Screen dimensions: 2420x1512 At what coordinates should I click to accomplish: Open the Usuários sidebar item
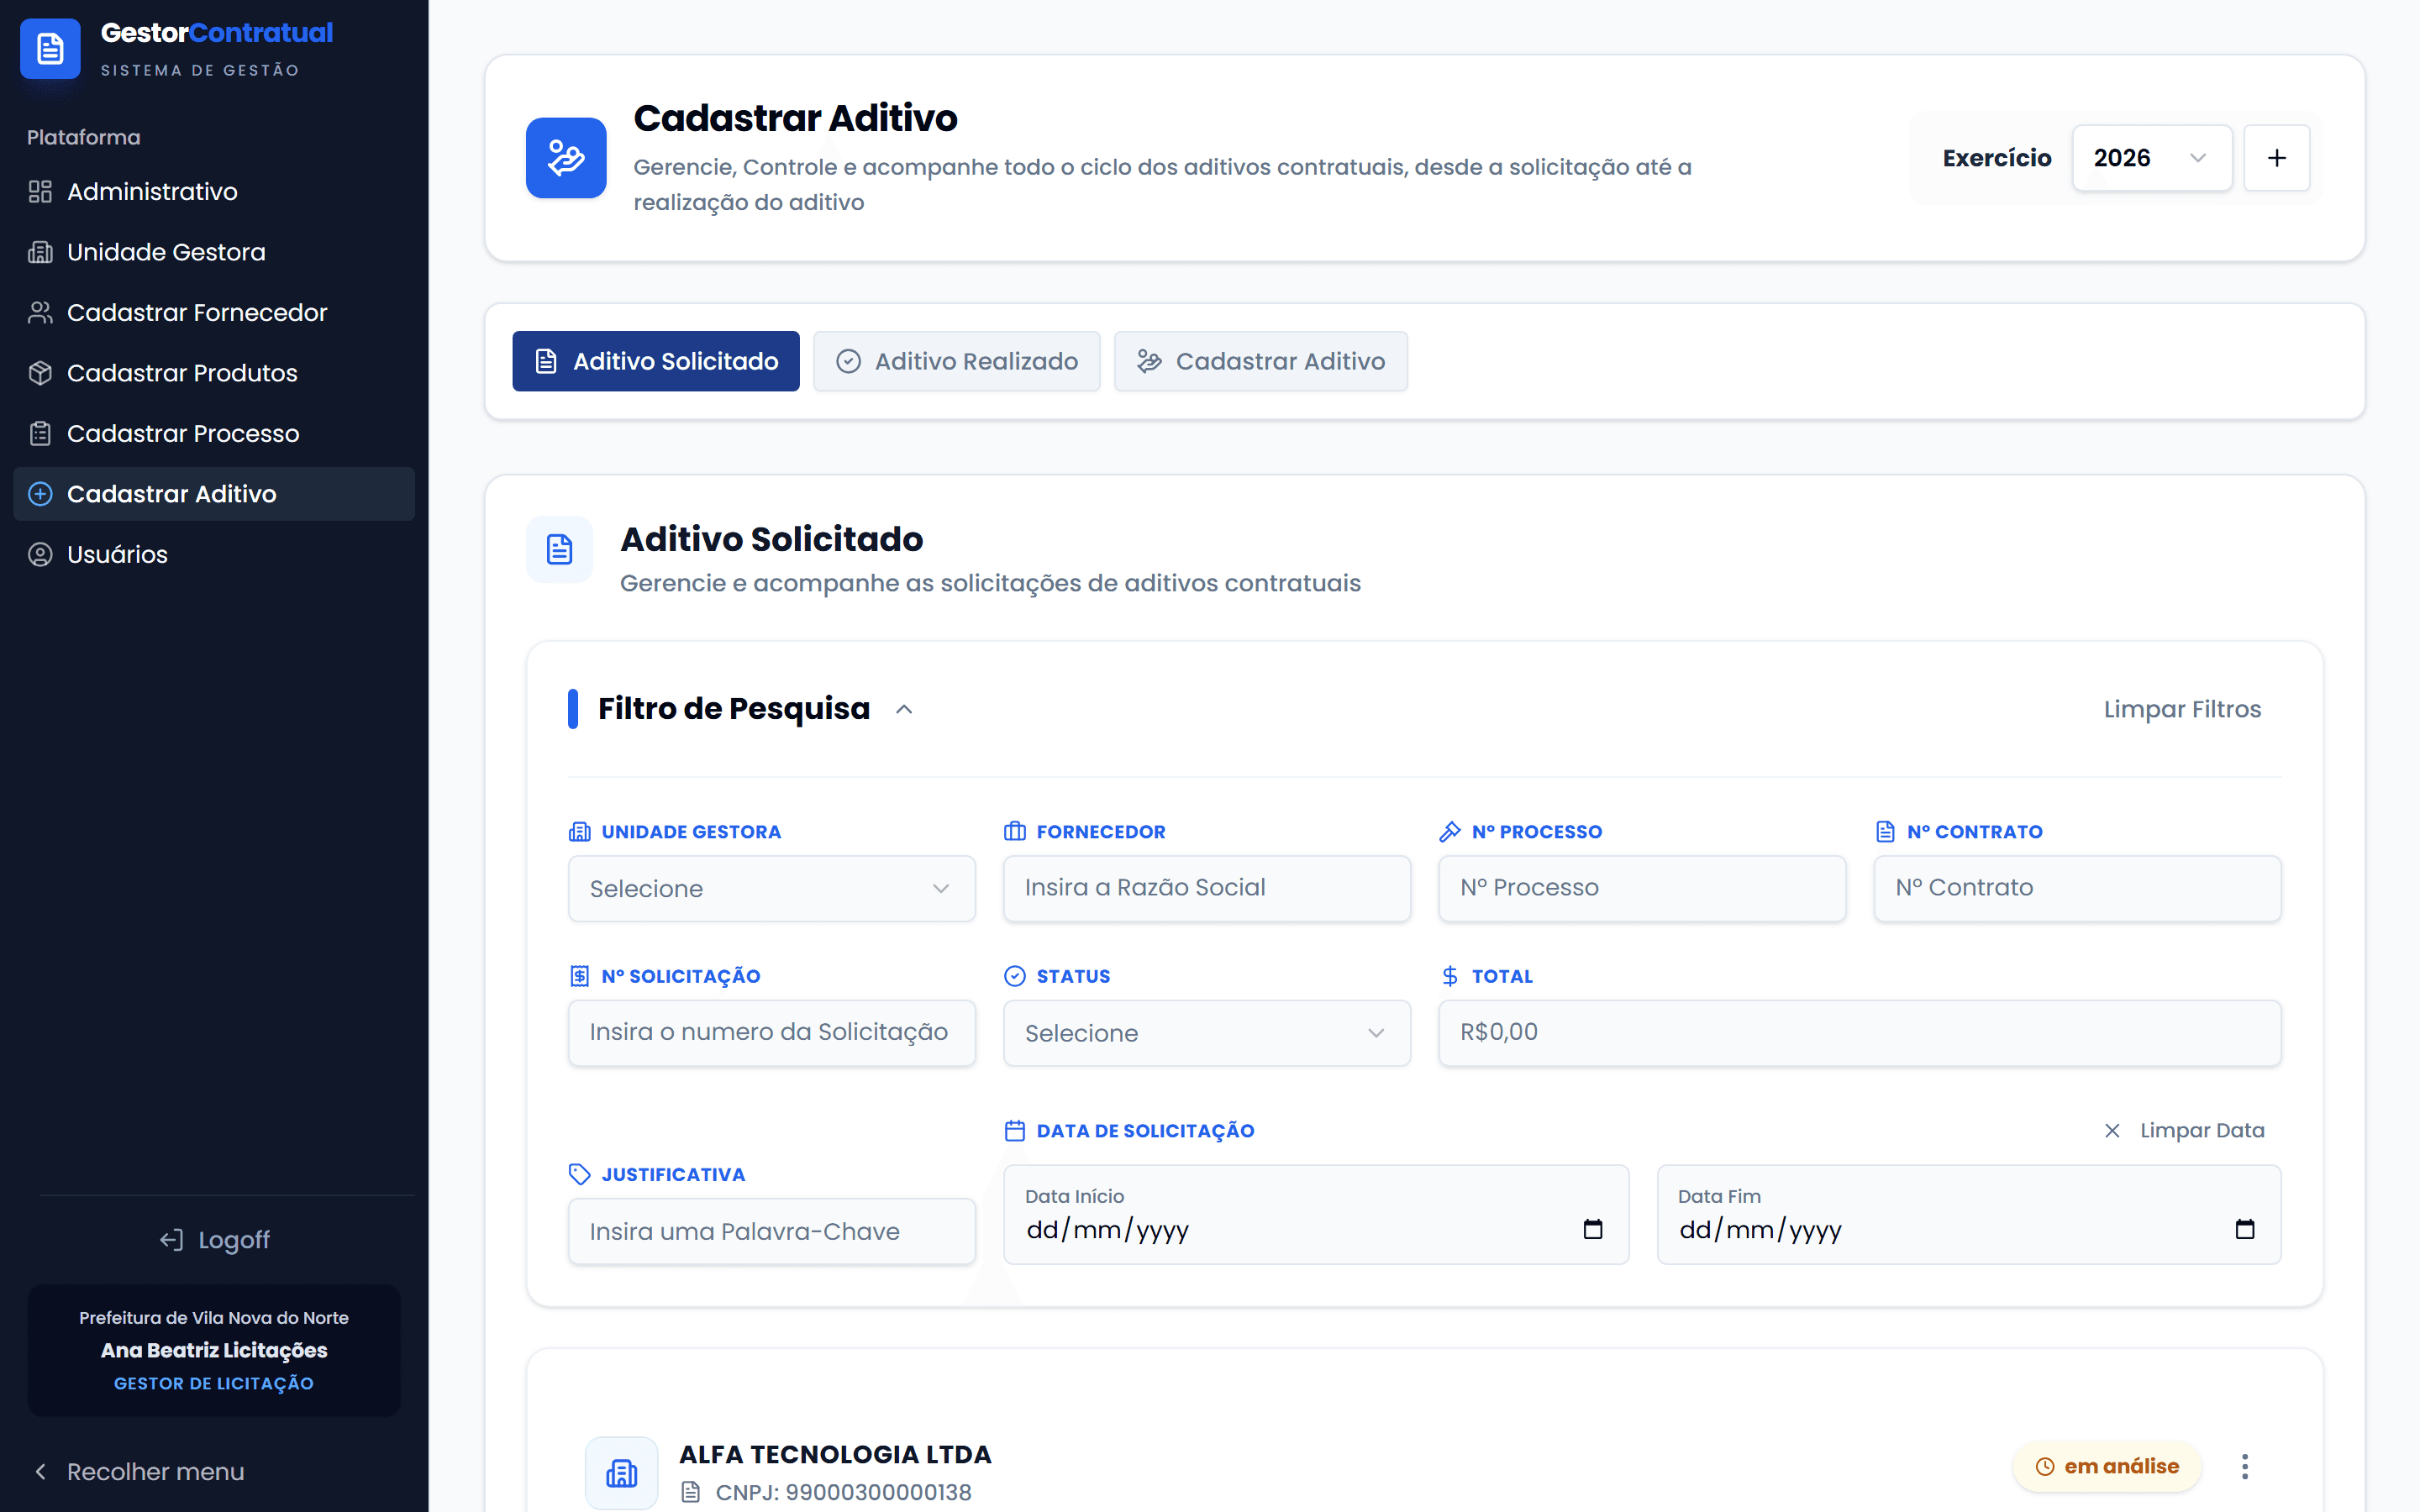tap(214, 554)
